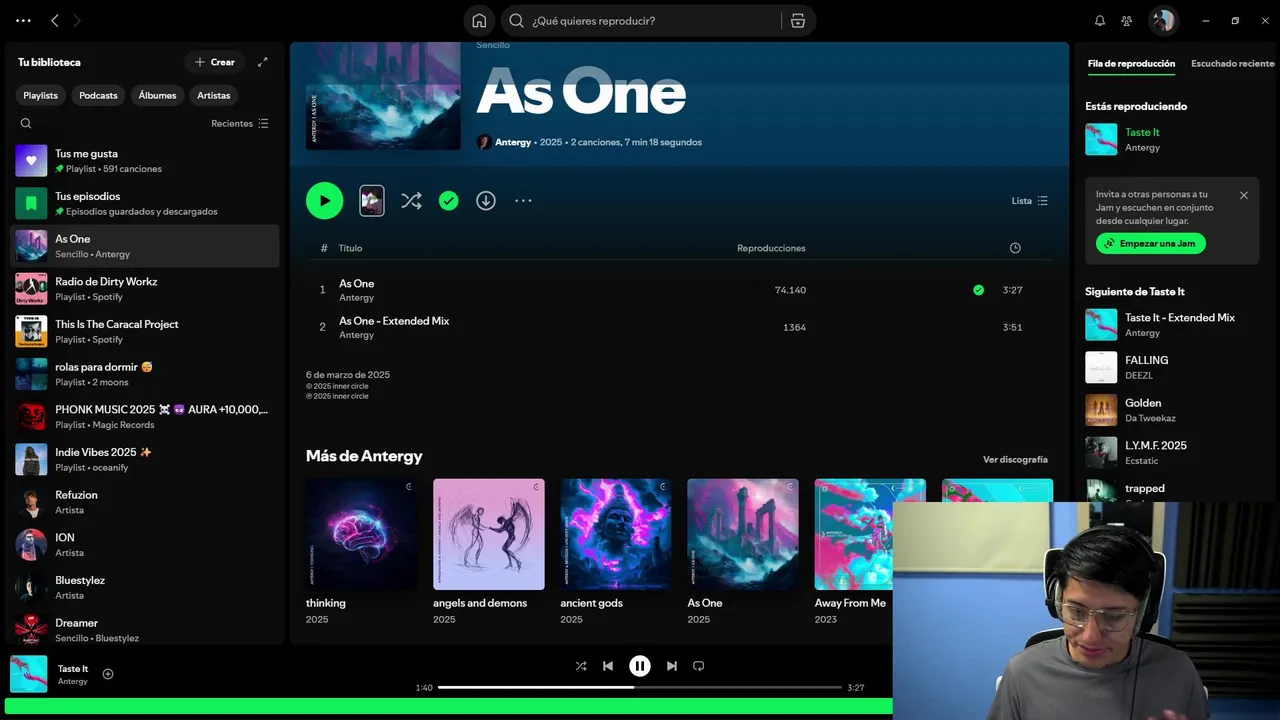Viewport: 1280px width, 720px height.
Task: Open Tus me gusta playlist
Action: point(145,161)
